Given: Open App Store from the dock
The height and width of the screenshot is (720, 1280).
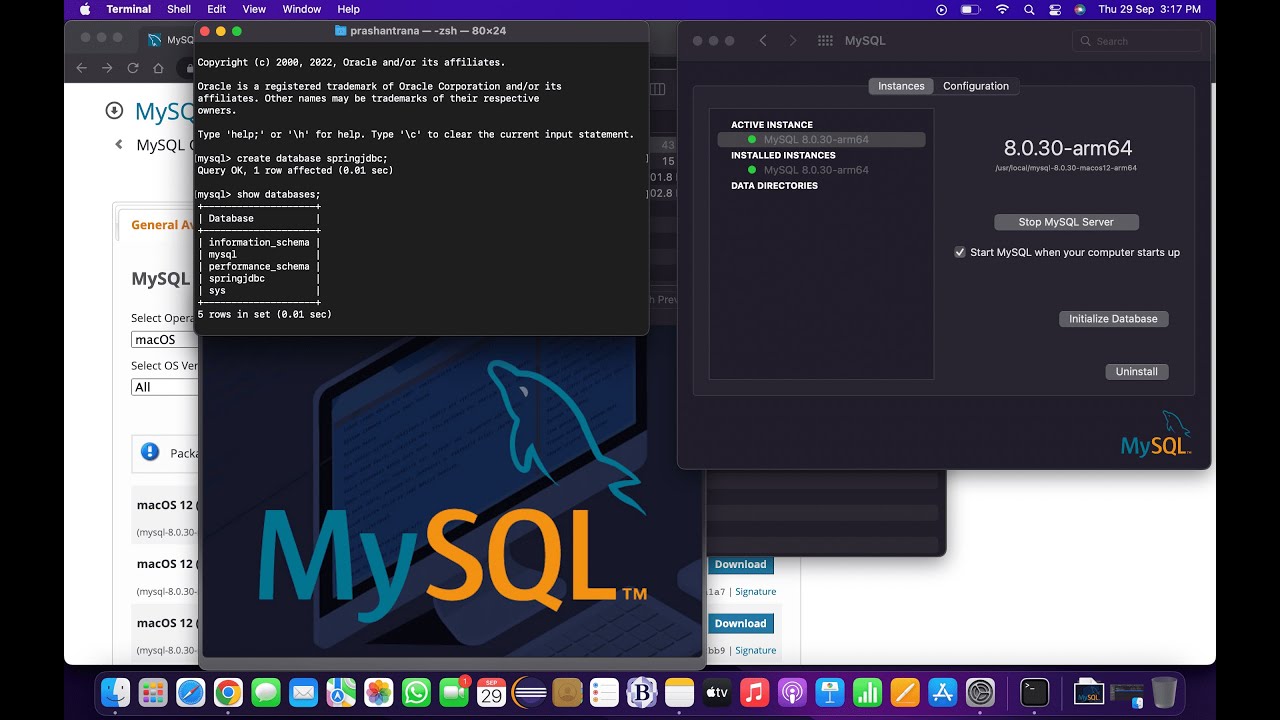Looking at the screenshot, I should tap(942, 692).
